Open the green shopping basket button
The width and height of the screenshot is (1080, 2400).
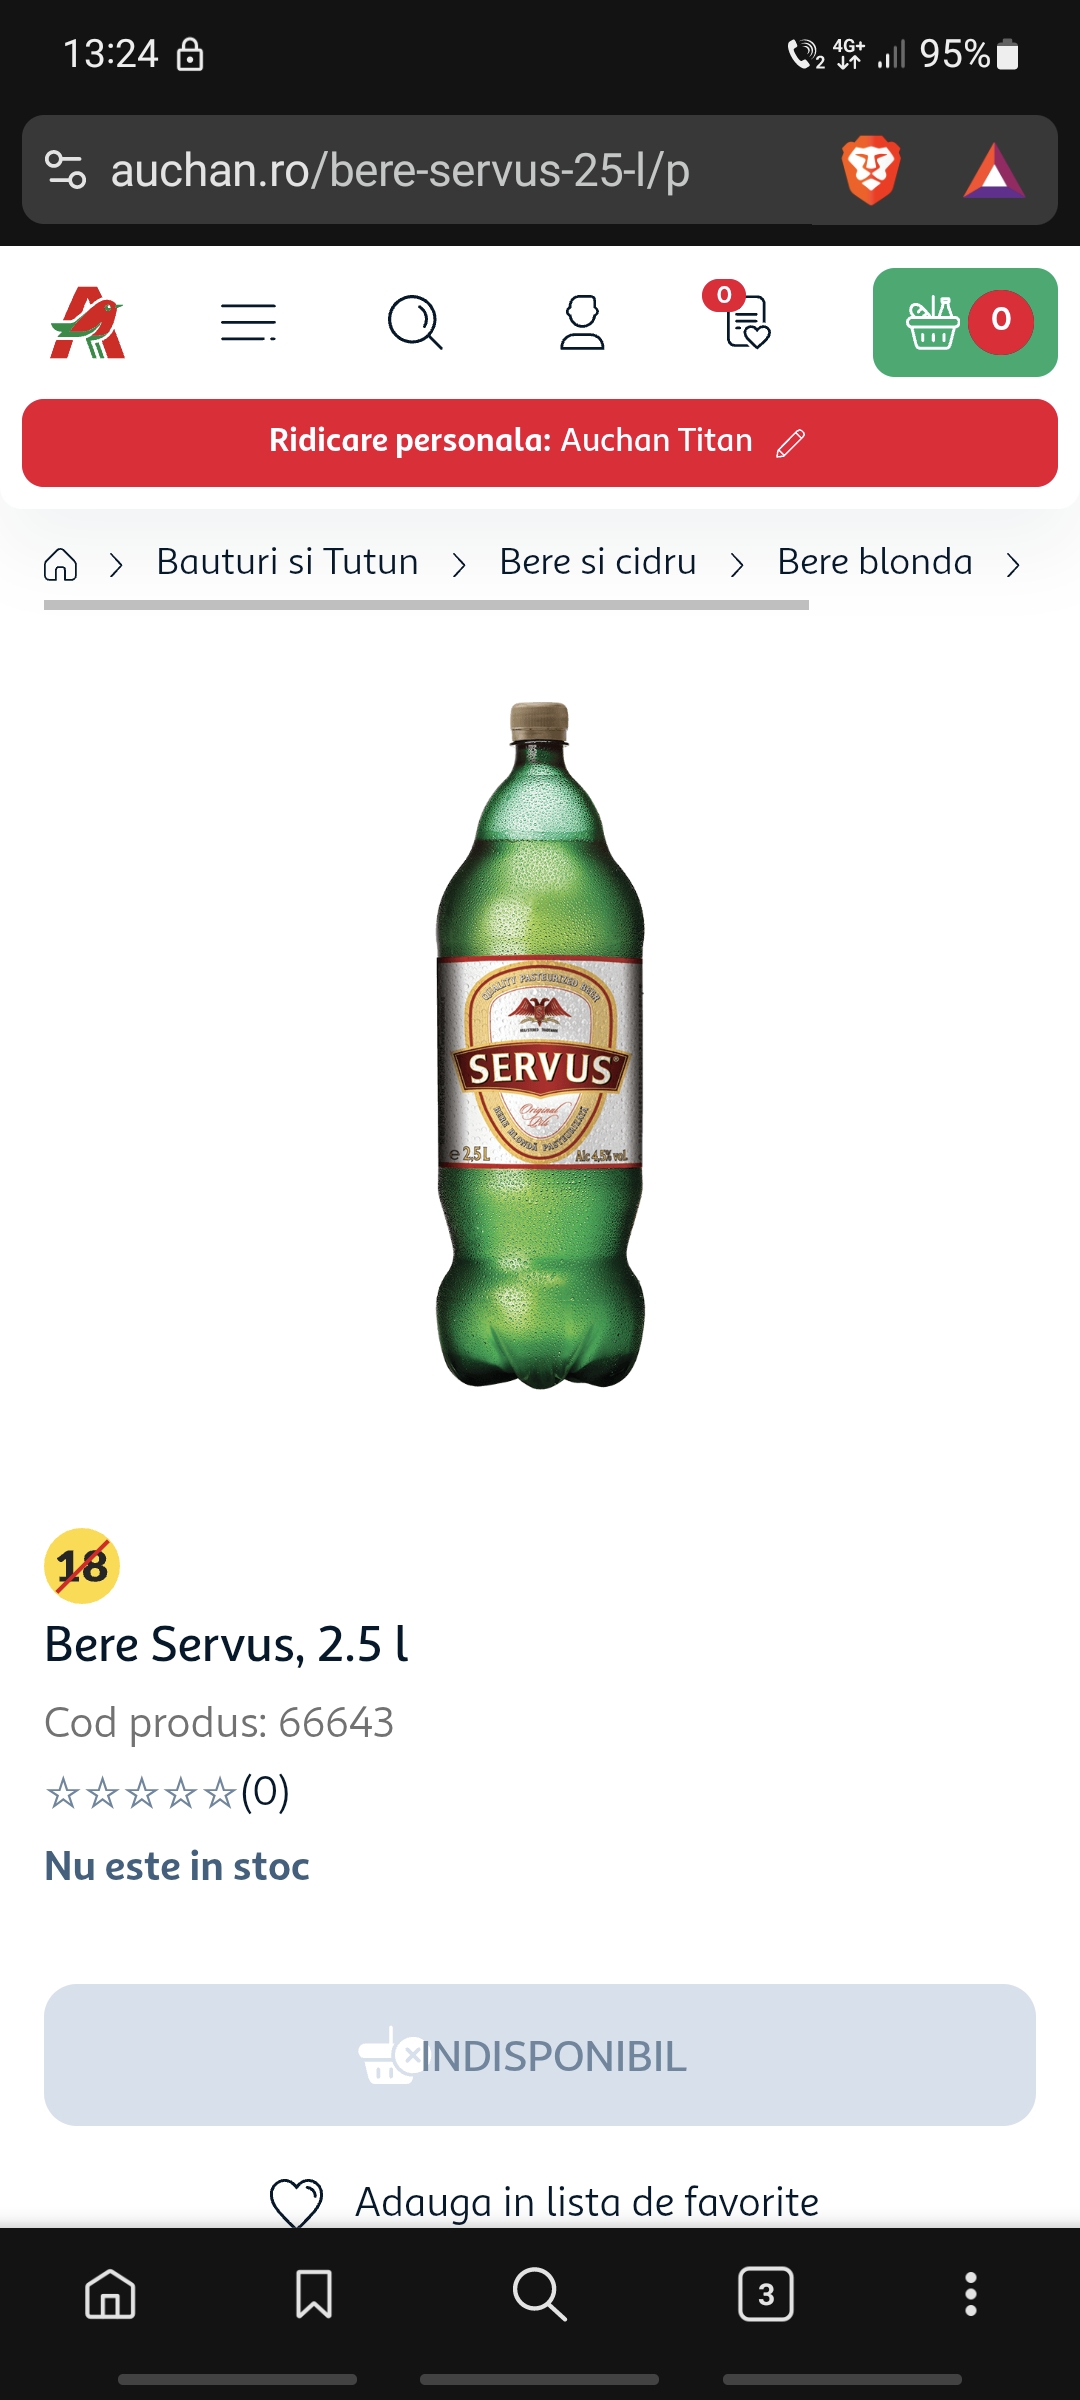[x=965, y=322]
